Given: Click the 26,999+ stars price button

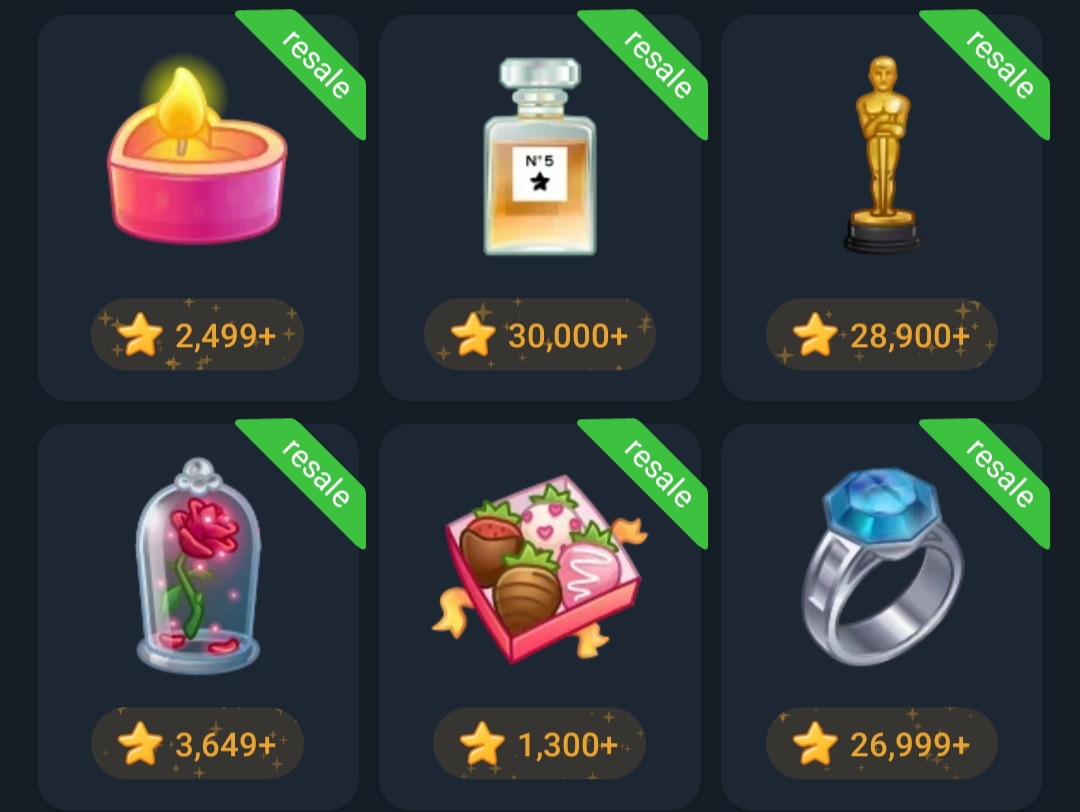Looking at the screenshot, I should tap(882, 744).
